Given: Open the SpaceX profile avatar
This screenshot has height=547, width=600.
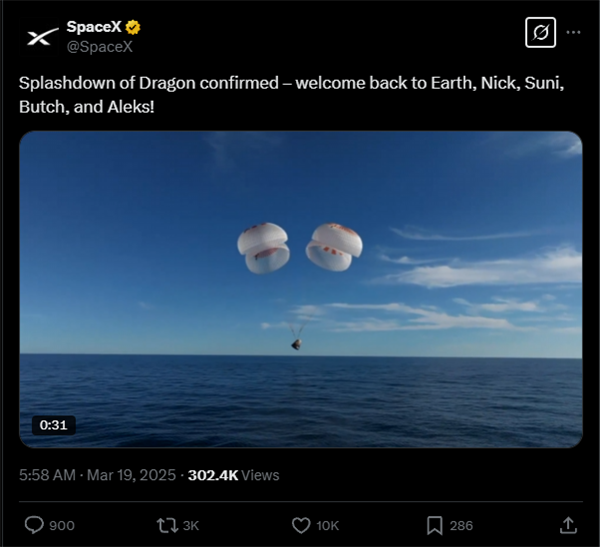Looking at the screenshot, I should coord(42,36).
